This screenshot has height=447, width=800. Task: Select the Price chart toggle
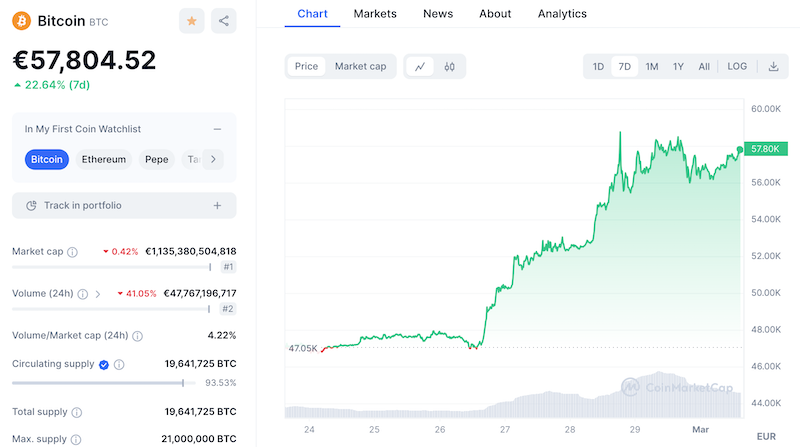pyautogui.click(x=307, y=66)
